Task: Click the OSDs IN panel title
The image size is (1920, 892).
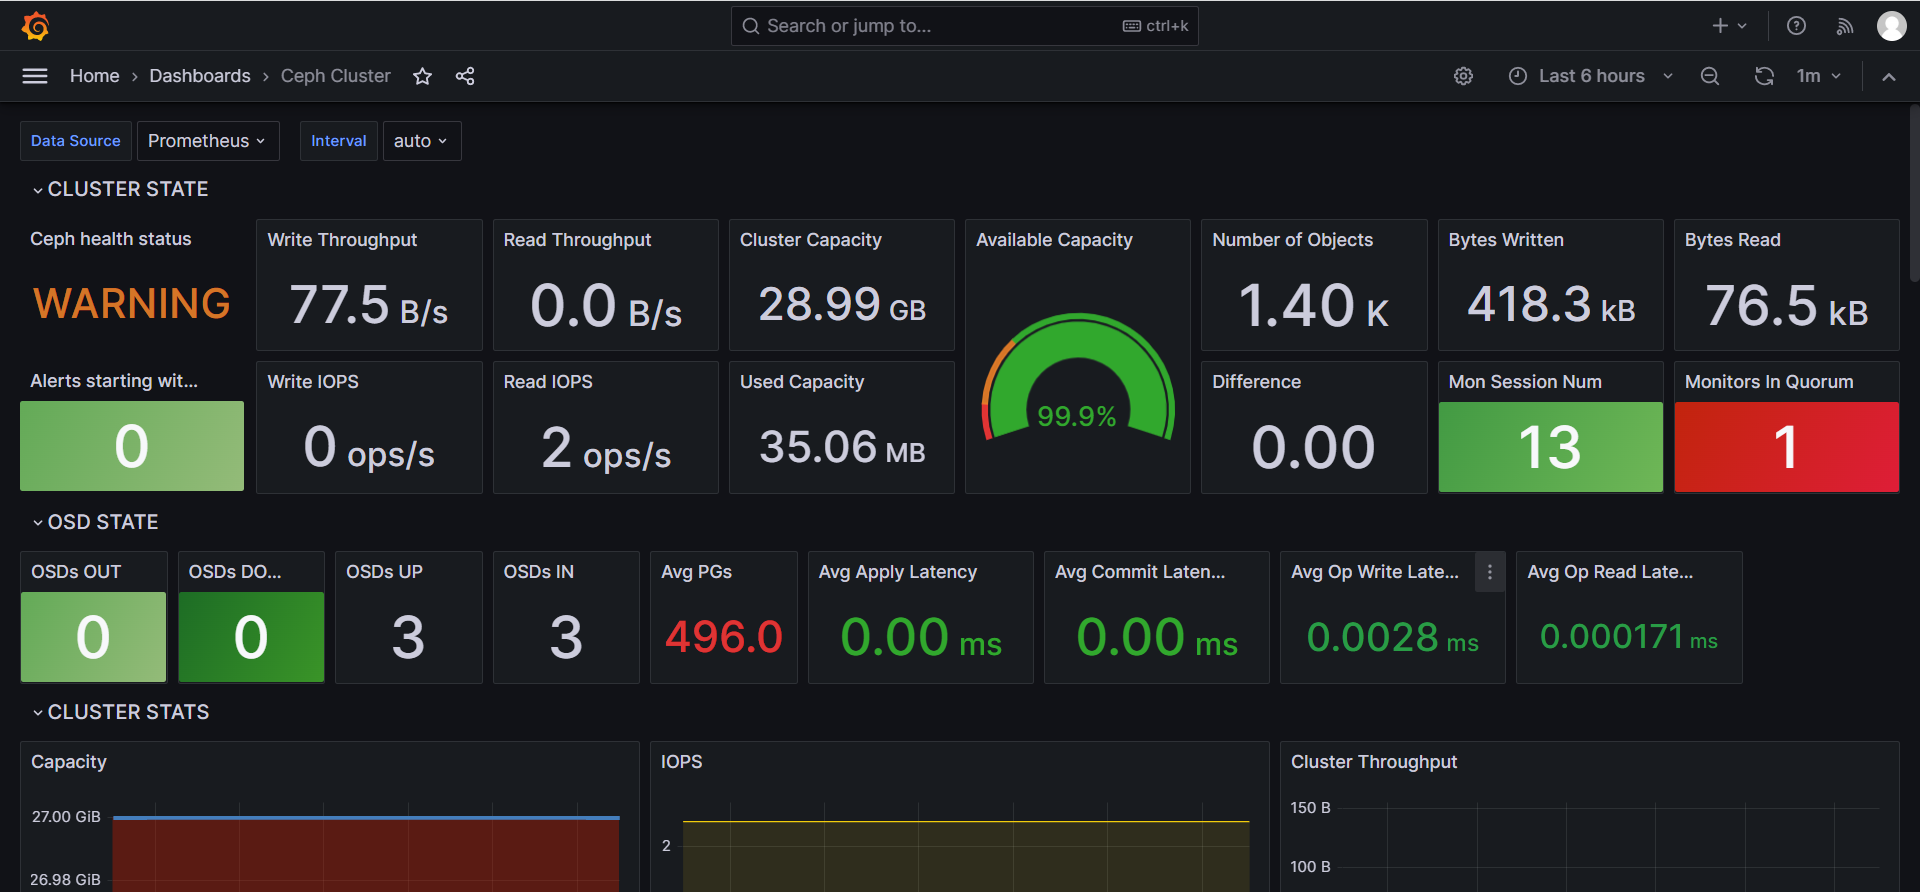Action: [538, 572]
